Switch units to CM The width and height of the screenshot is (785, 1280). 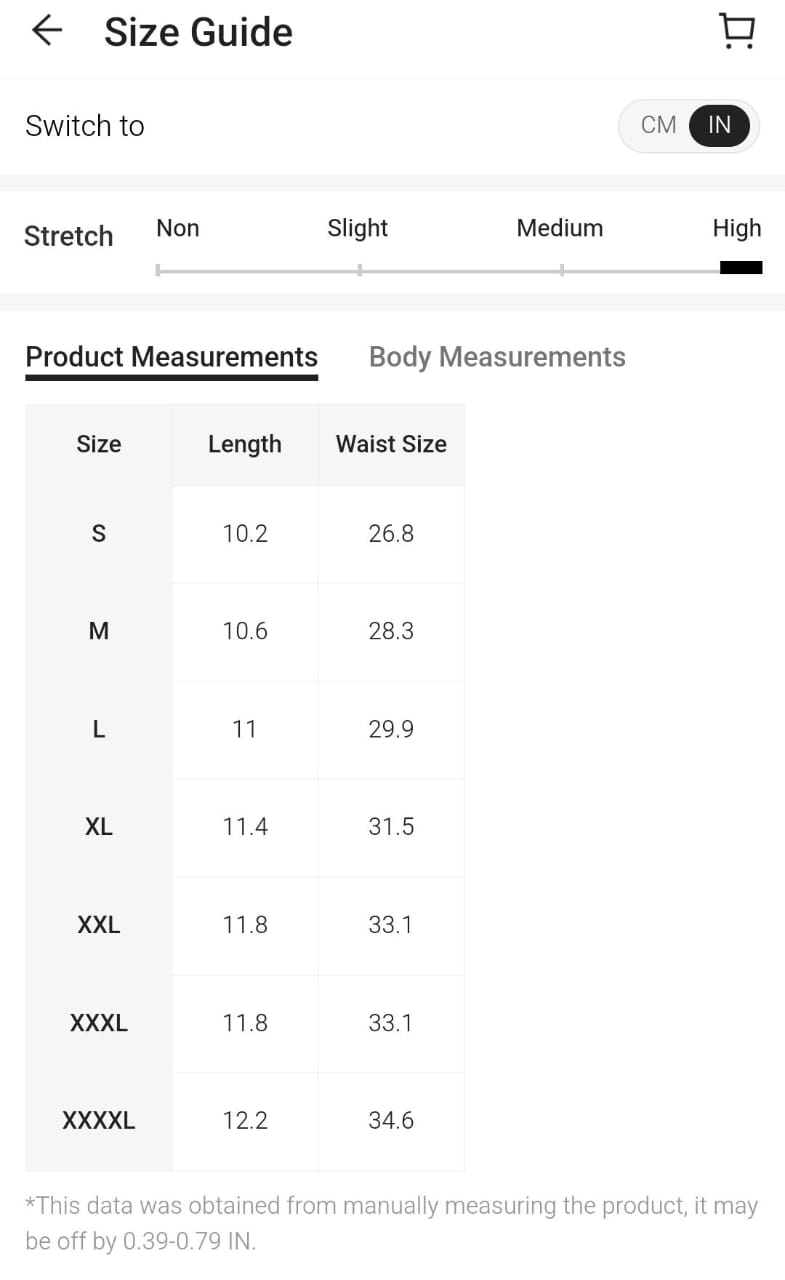coord(658,125)
